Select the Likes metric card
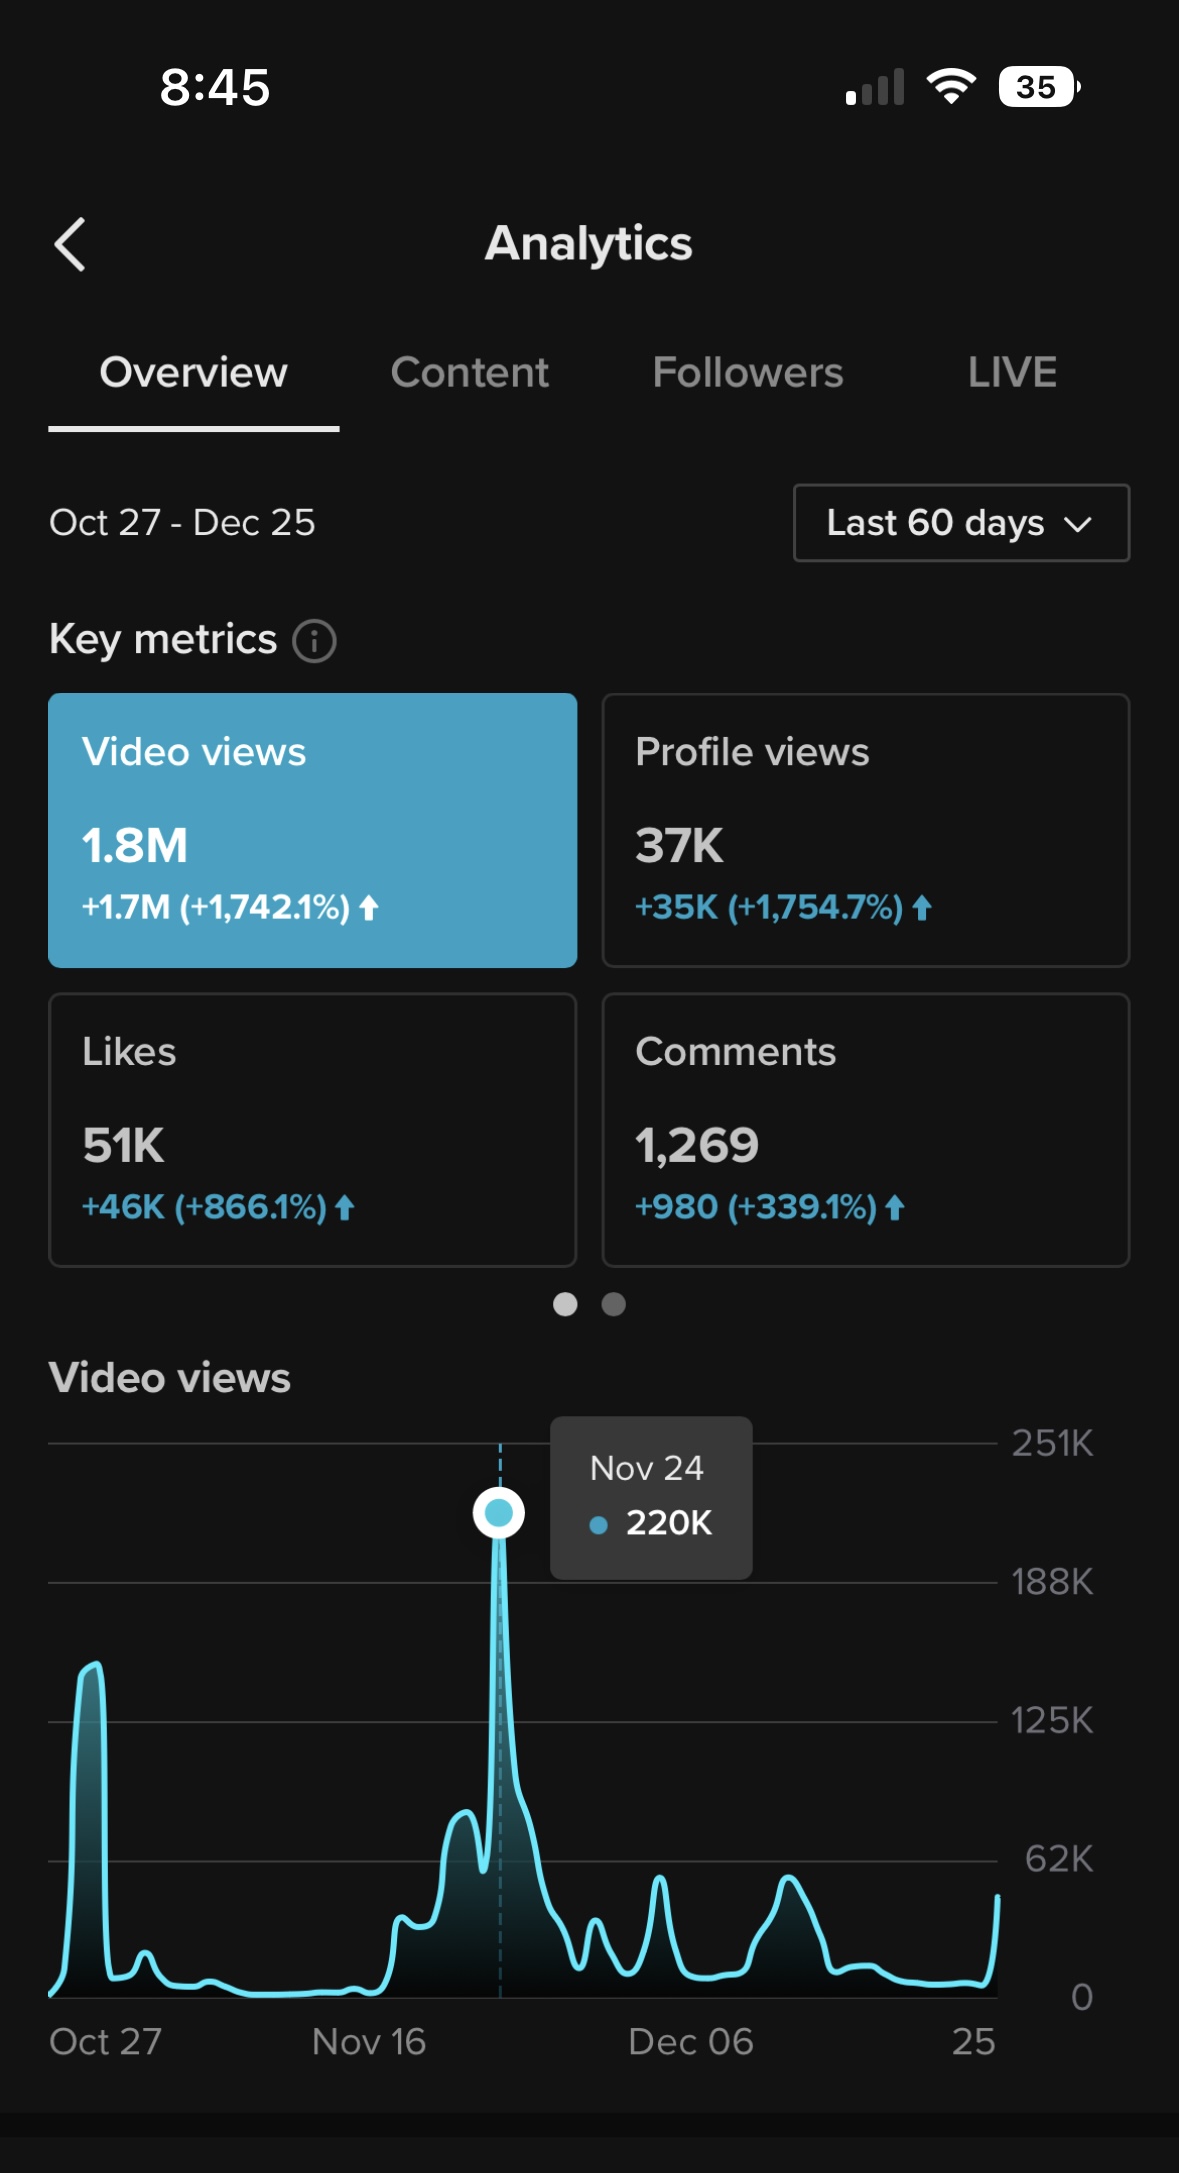This screenshot has width=1179, height=2173. tap(312, 1130)
